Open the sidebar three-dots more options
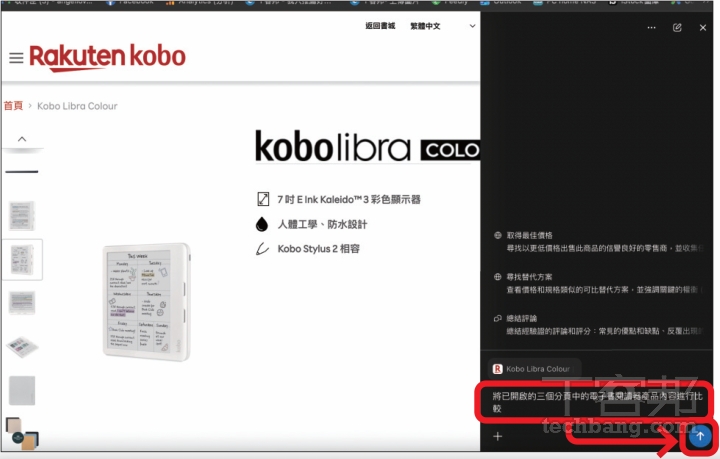The width and height of the screenshot is (720, 459). 652,28
